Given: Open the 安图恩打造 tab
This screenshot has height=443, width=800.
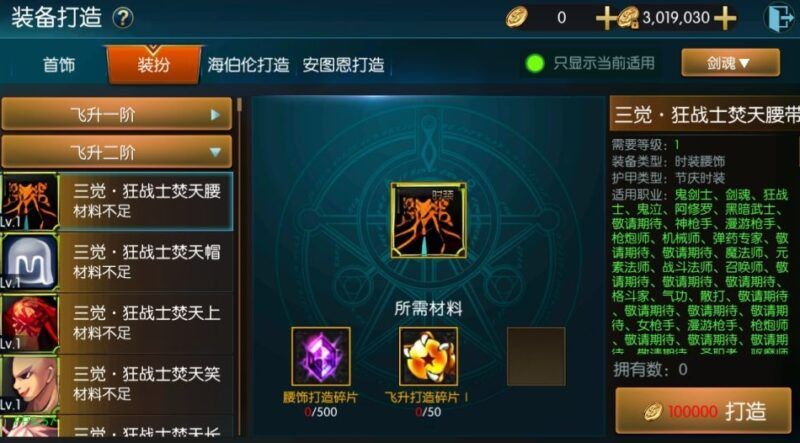Looking at the screenshot, I should point(343,65).
